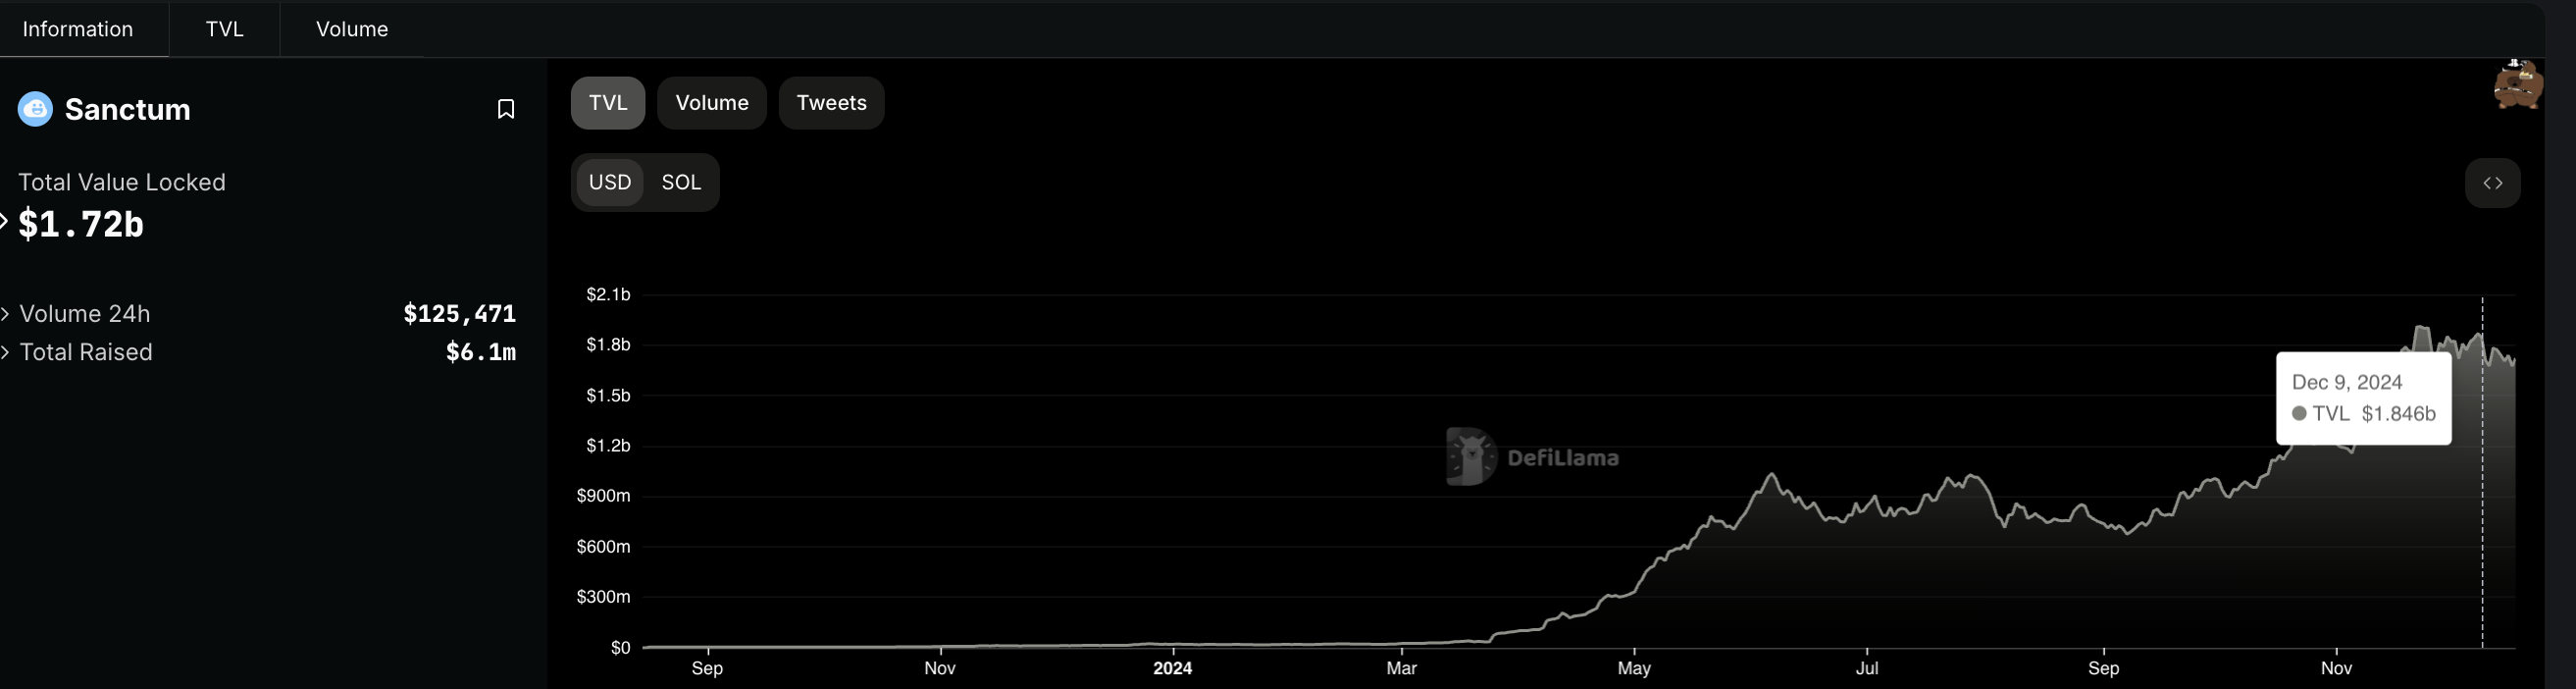Bookmark the Sanctum protocol
2576x689 pixels.
pyautogui.click(x=506, y=109)
